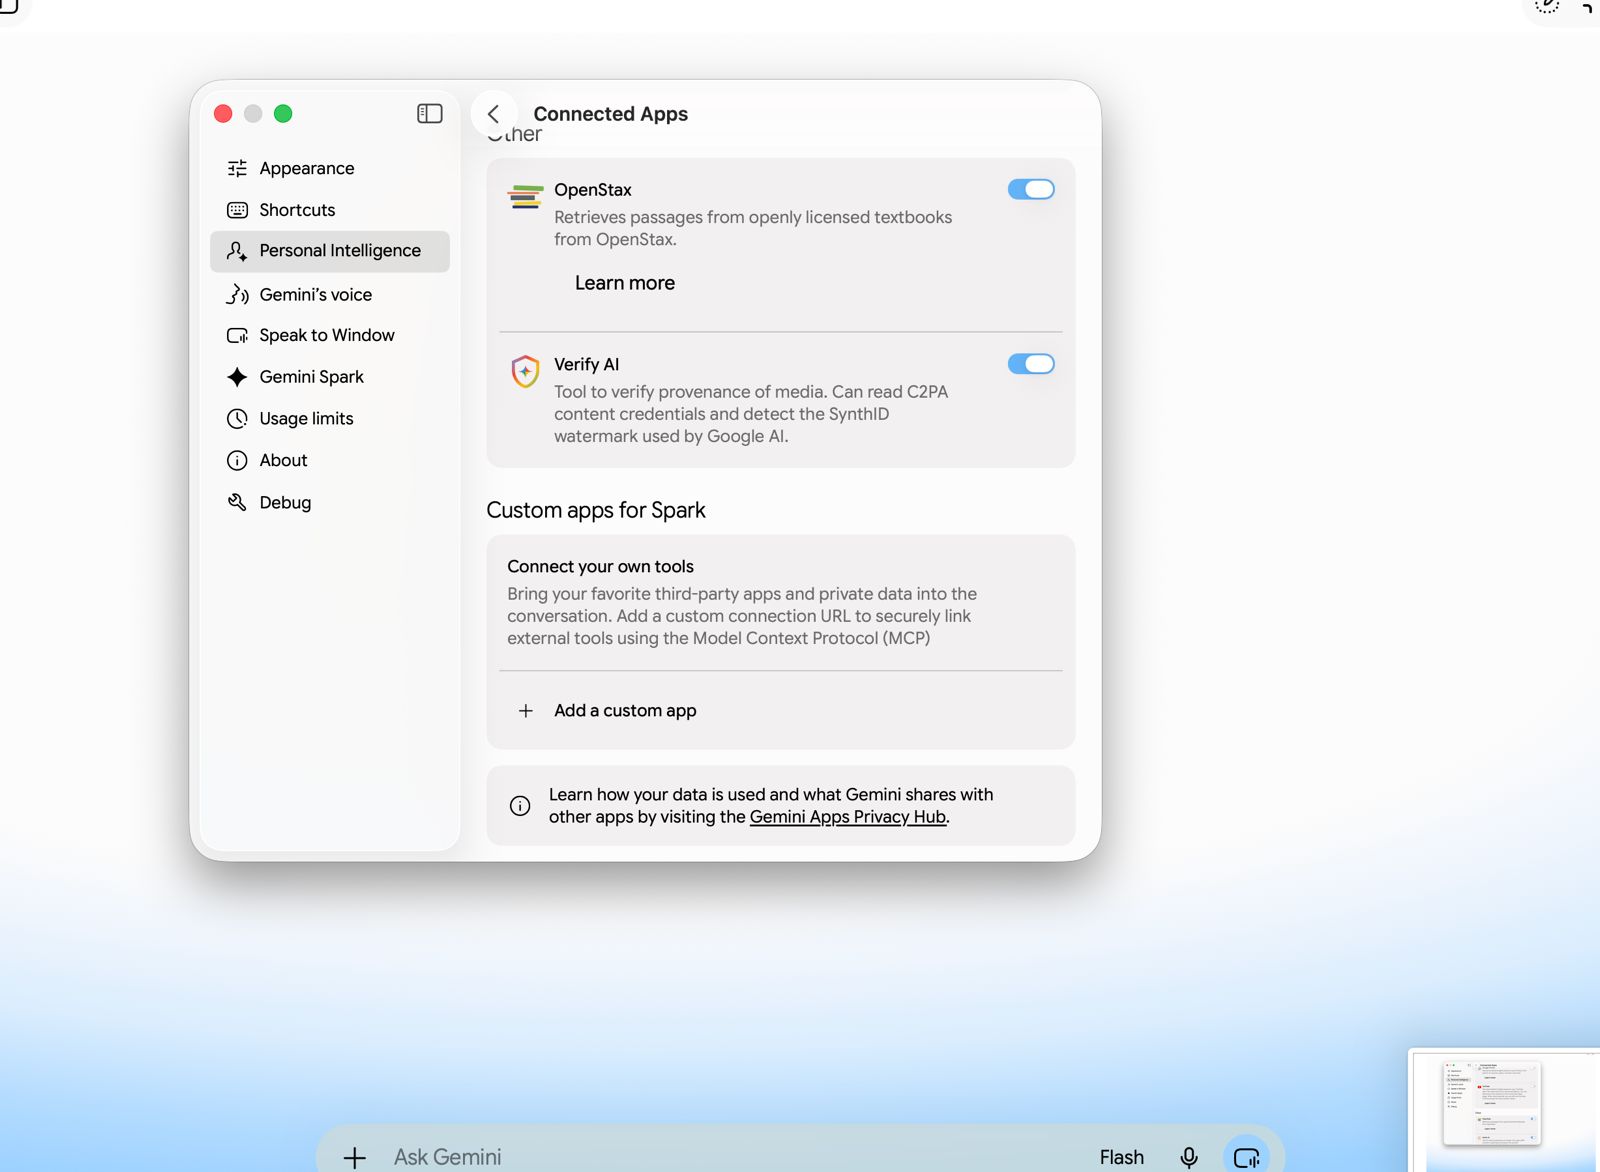Image resolution: width=1600 pixels, height=1172 pixels.
Task: Click the OpenStax app name
Action: point(593,190)
